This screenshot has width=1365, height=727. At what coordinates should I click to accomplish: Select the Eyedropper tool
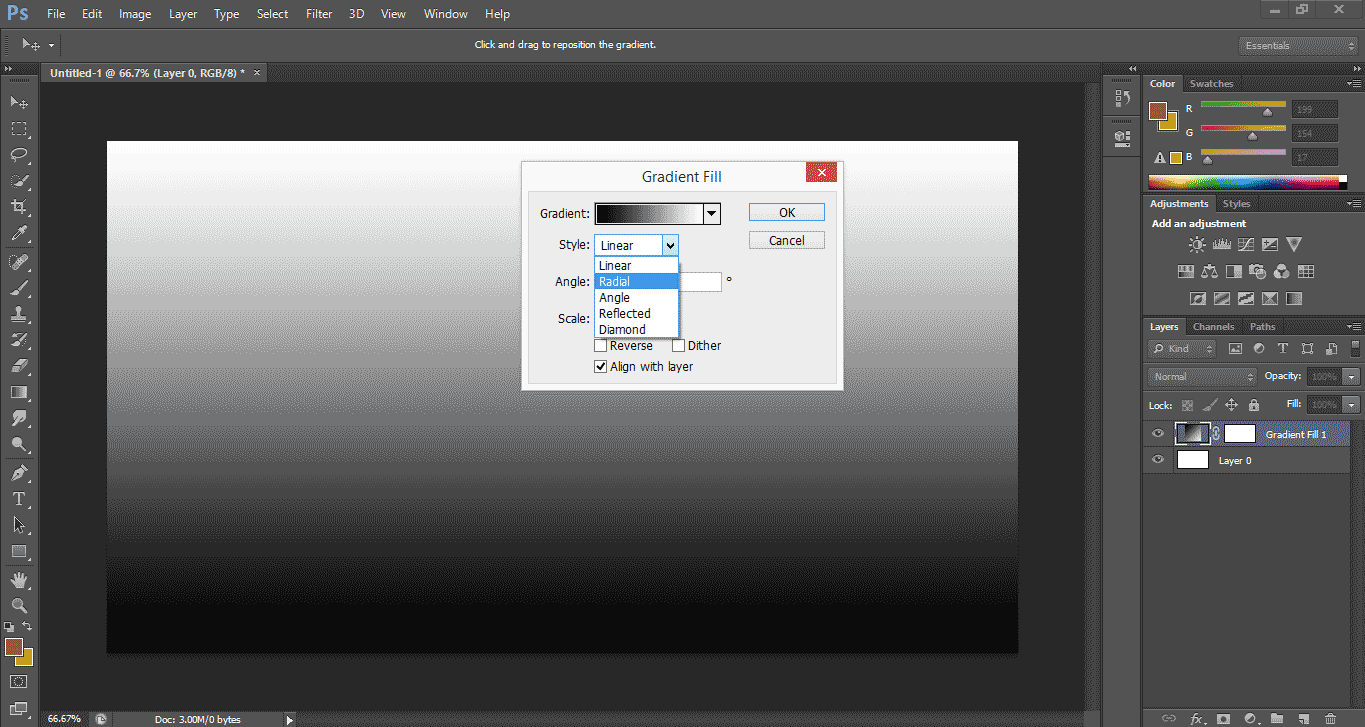(x=19, y=234)
